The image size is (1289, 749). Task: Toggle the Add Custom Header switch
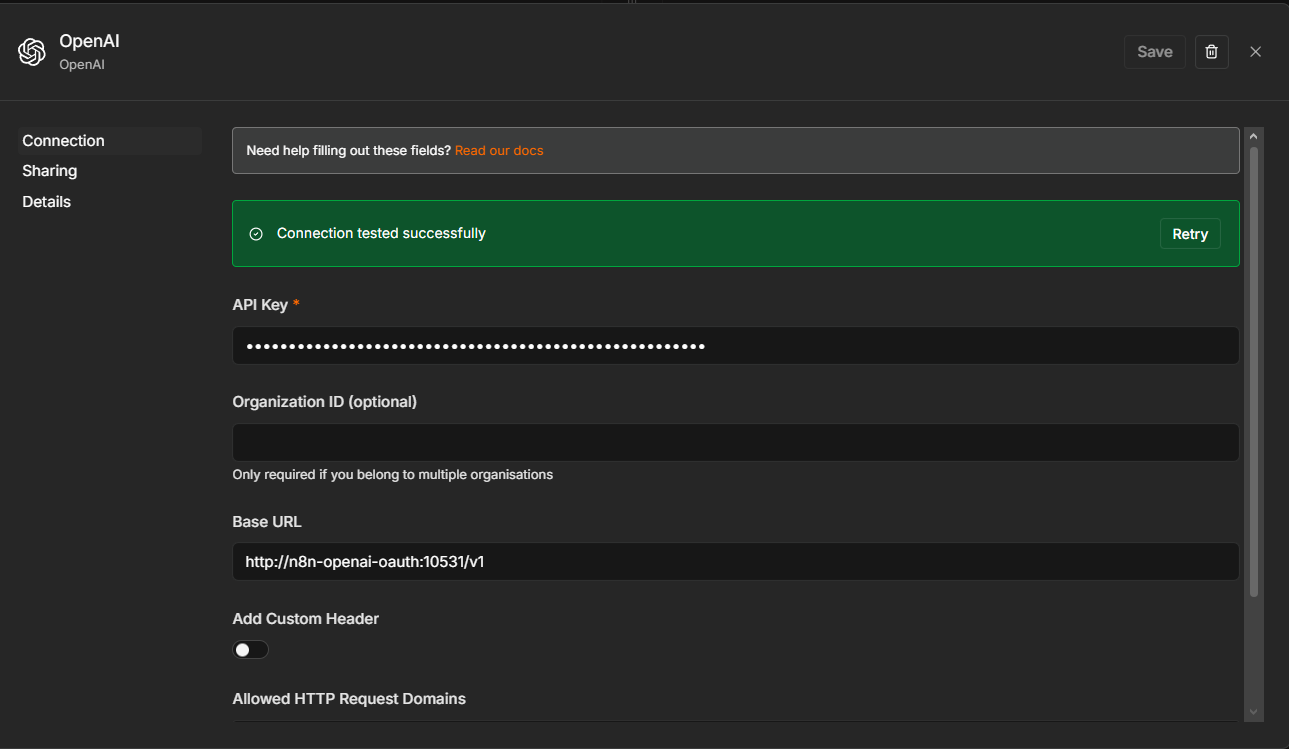tap(251, 650)
